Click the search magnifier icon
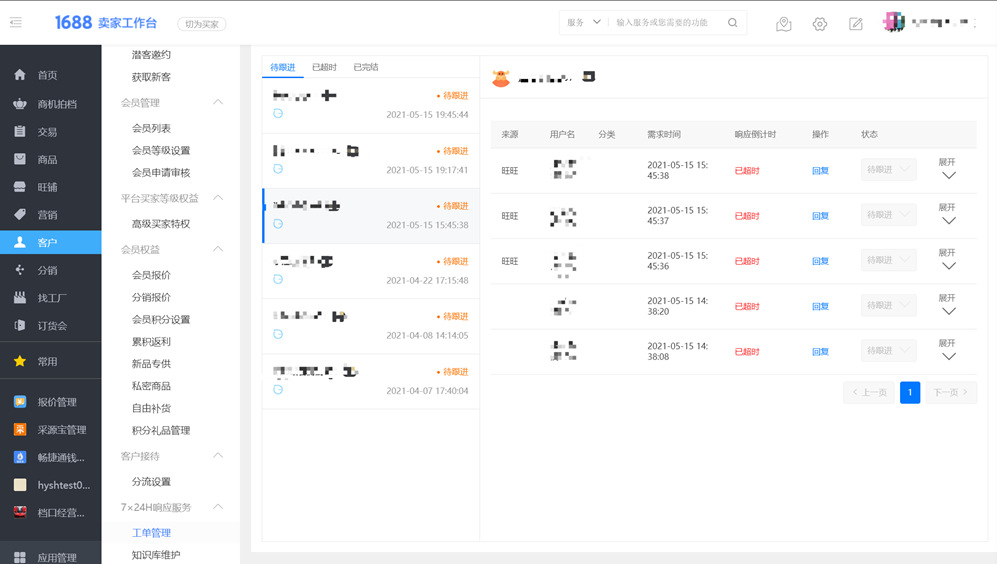 point(732,23)
